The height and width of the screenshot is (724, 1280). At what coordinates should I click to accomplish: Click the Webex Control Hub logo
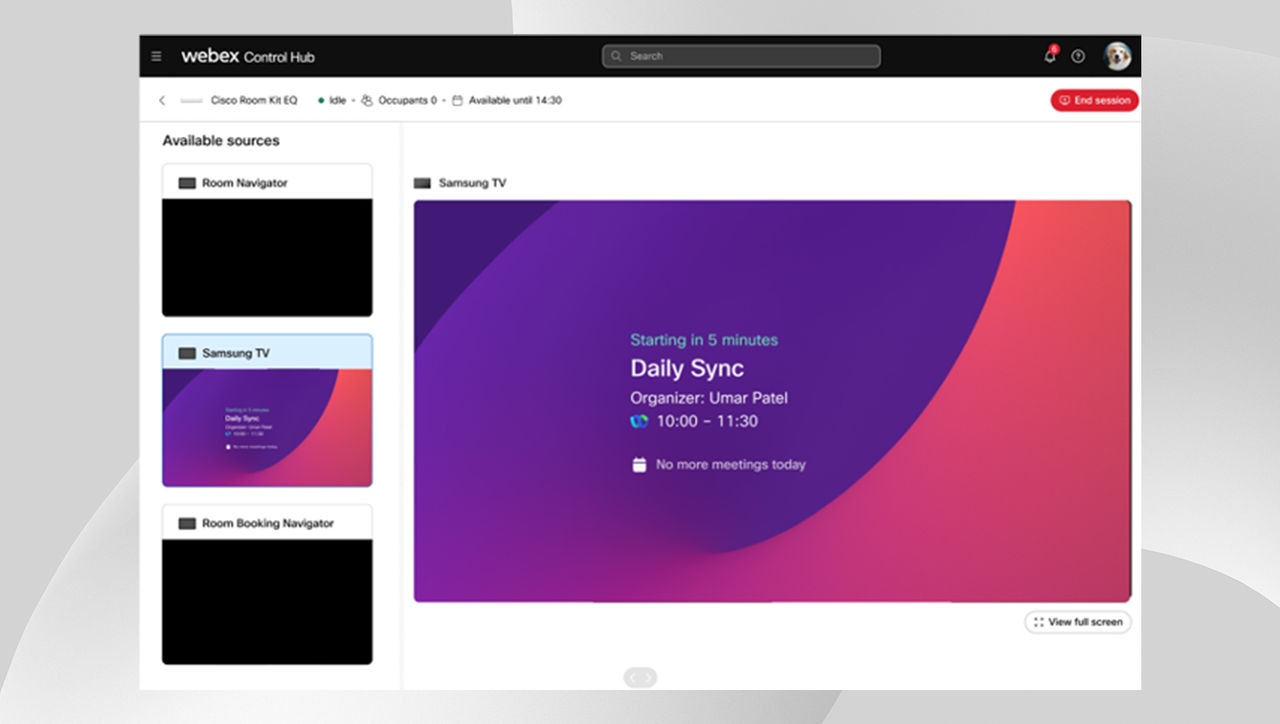[248, 57]
